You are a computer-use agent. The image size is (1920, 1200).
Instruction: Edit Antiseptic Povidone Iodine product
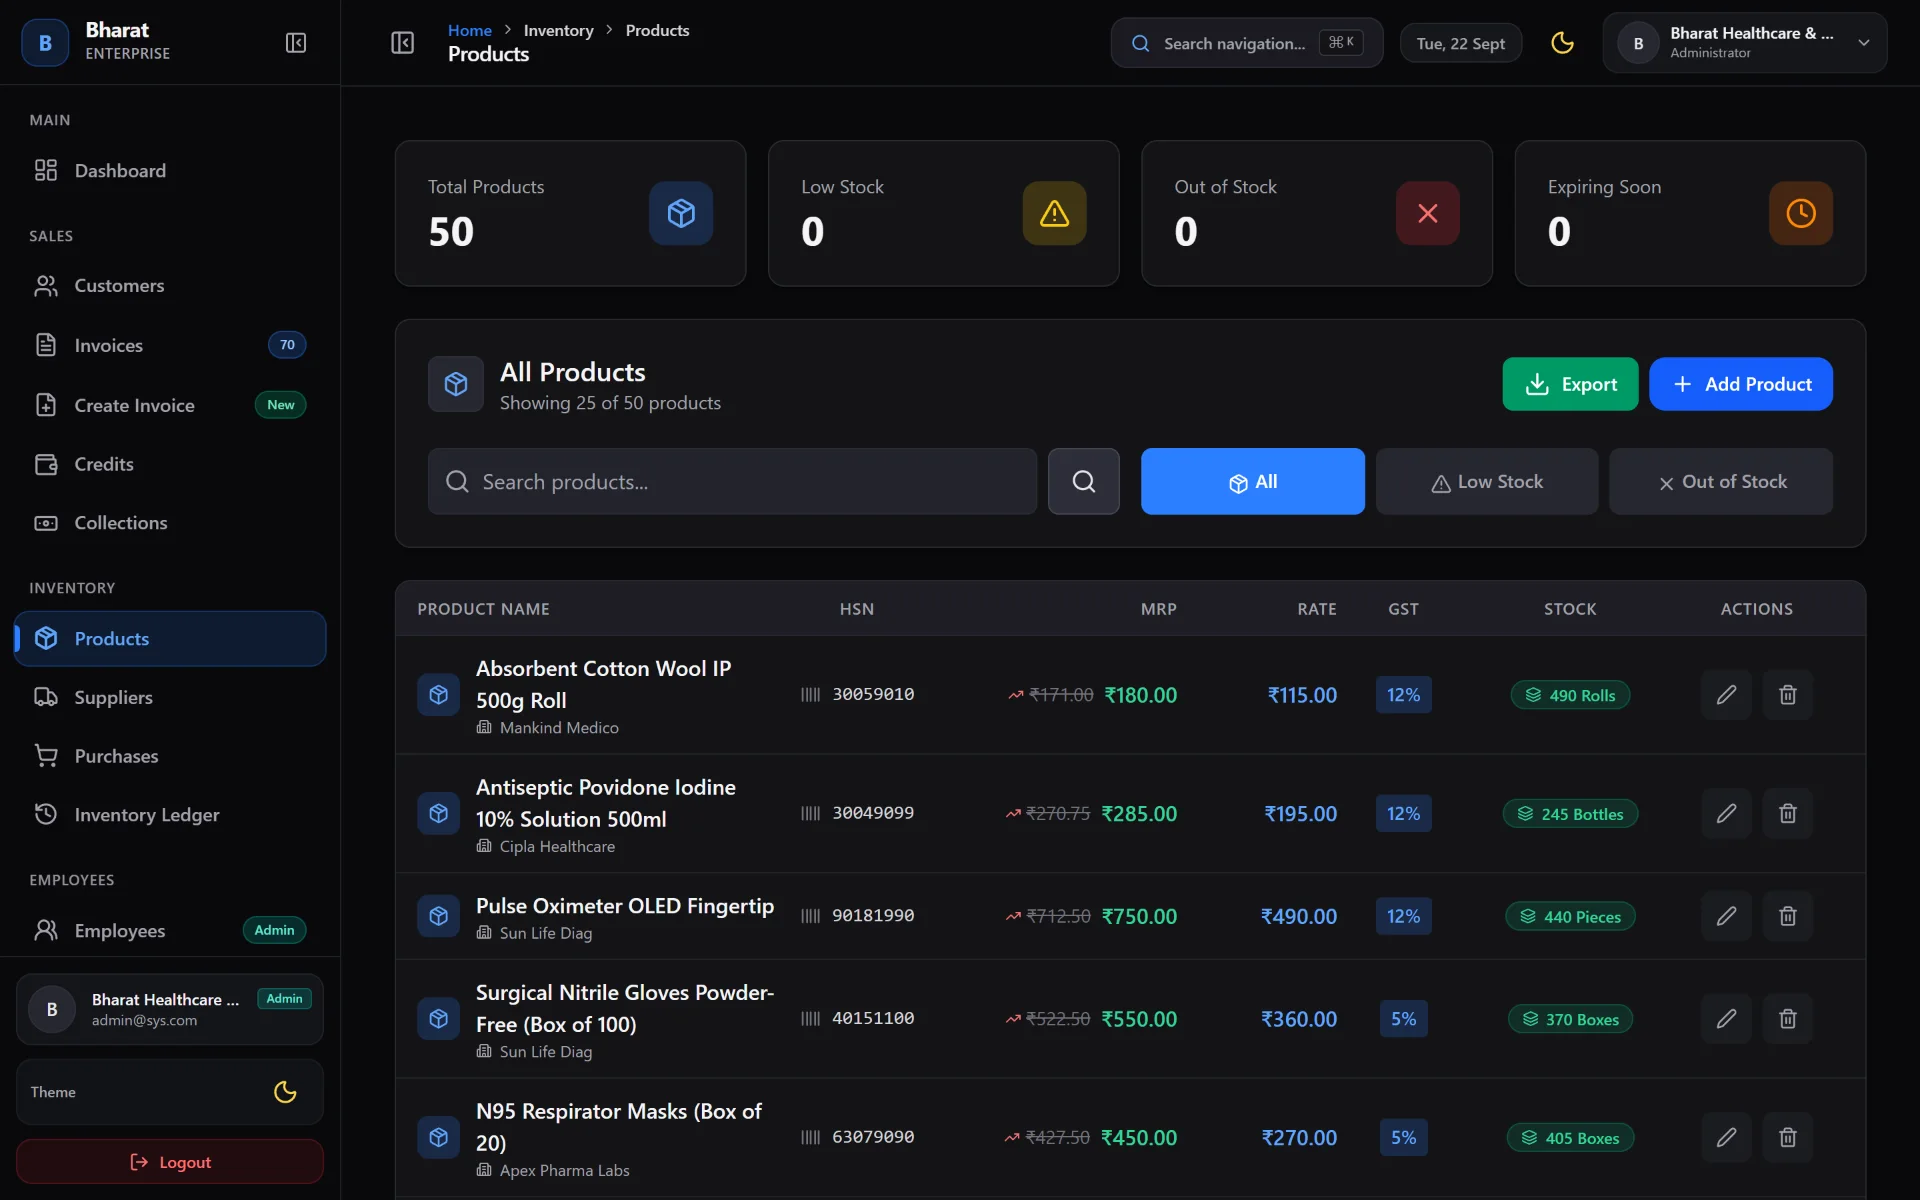pos(1727,814)
